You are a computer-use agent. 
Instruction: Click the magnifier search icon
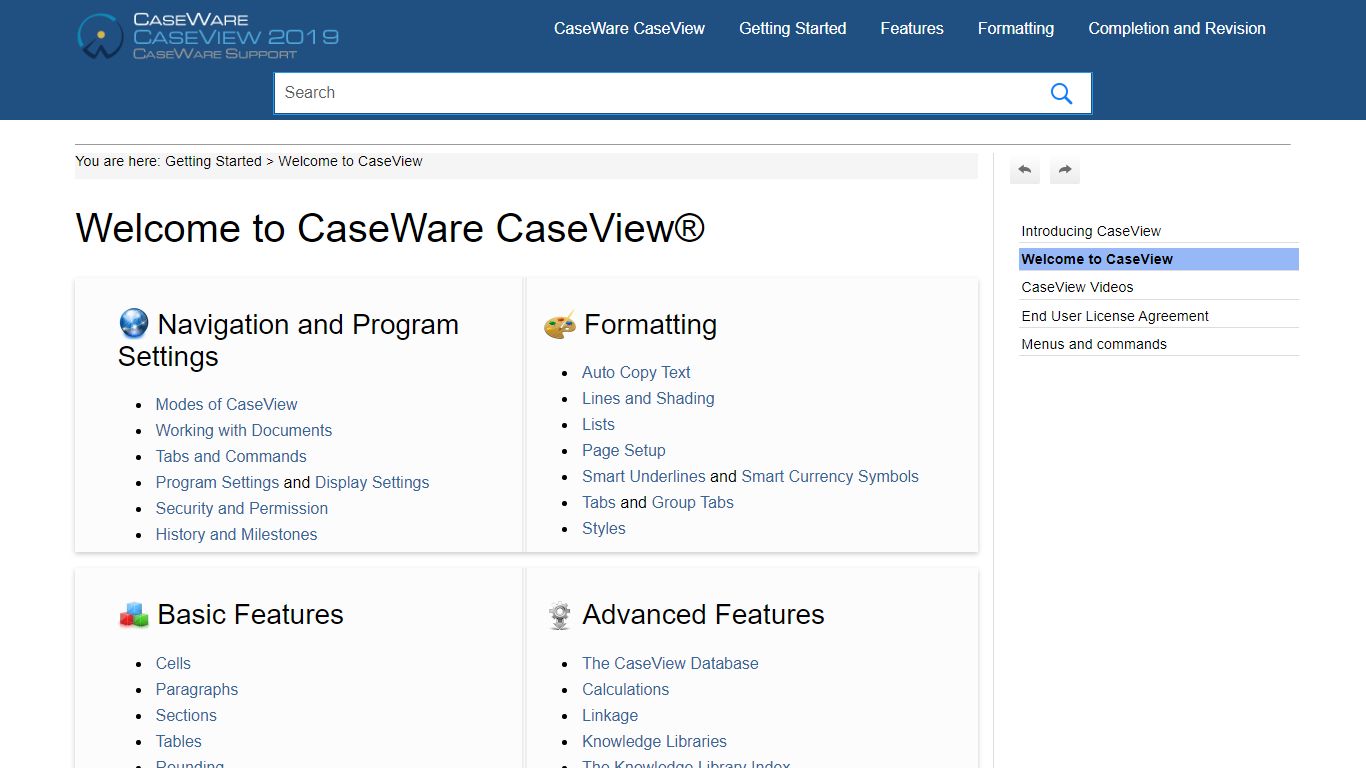point(1061,93)
